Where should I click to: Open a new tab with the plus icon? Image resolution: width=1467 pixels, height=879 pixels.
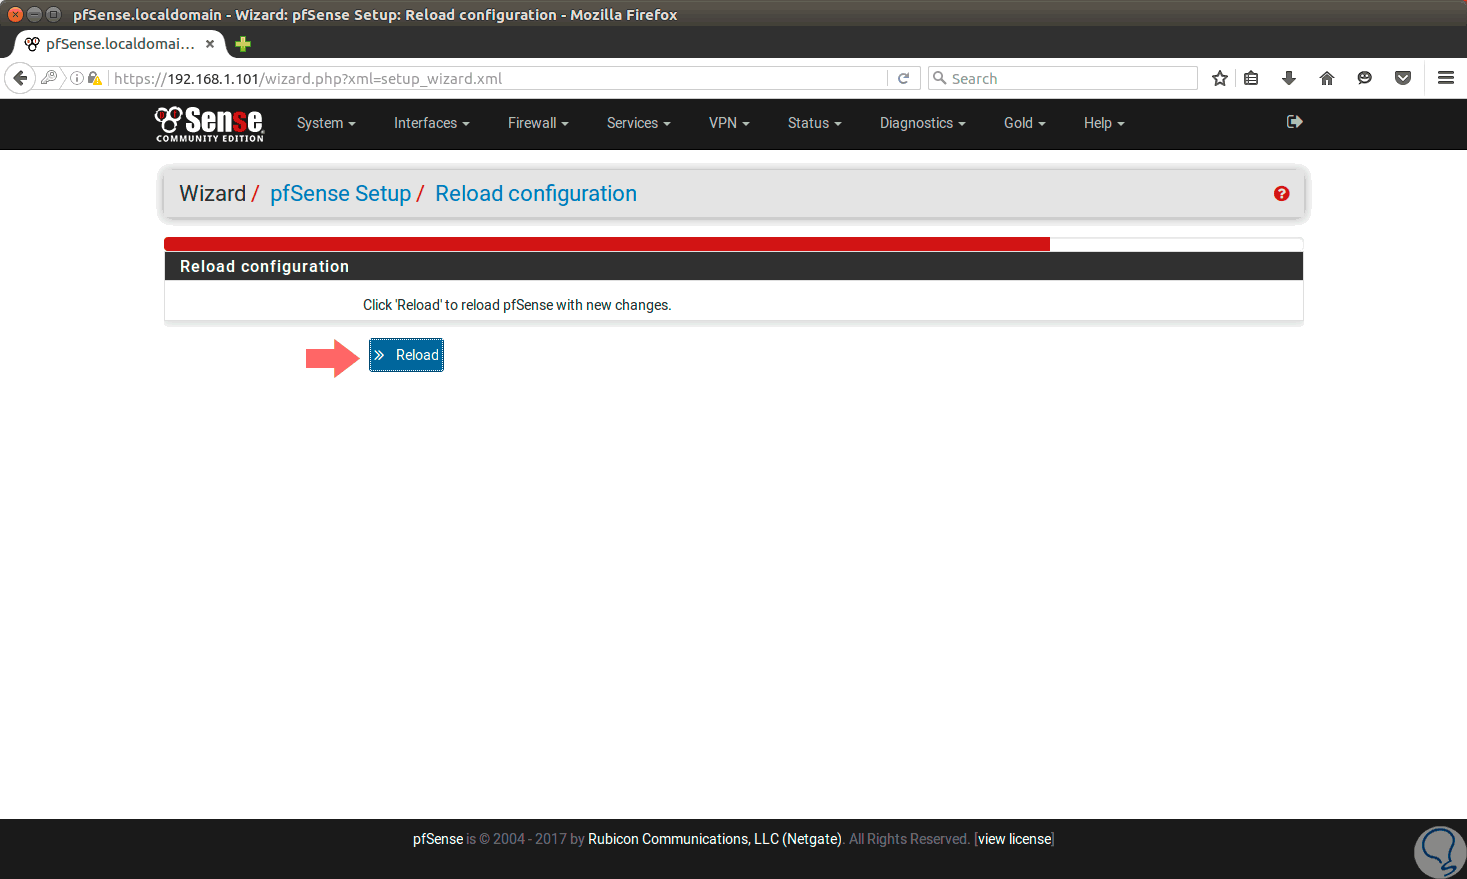point(243,44)
